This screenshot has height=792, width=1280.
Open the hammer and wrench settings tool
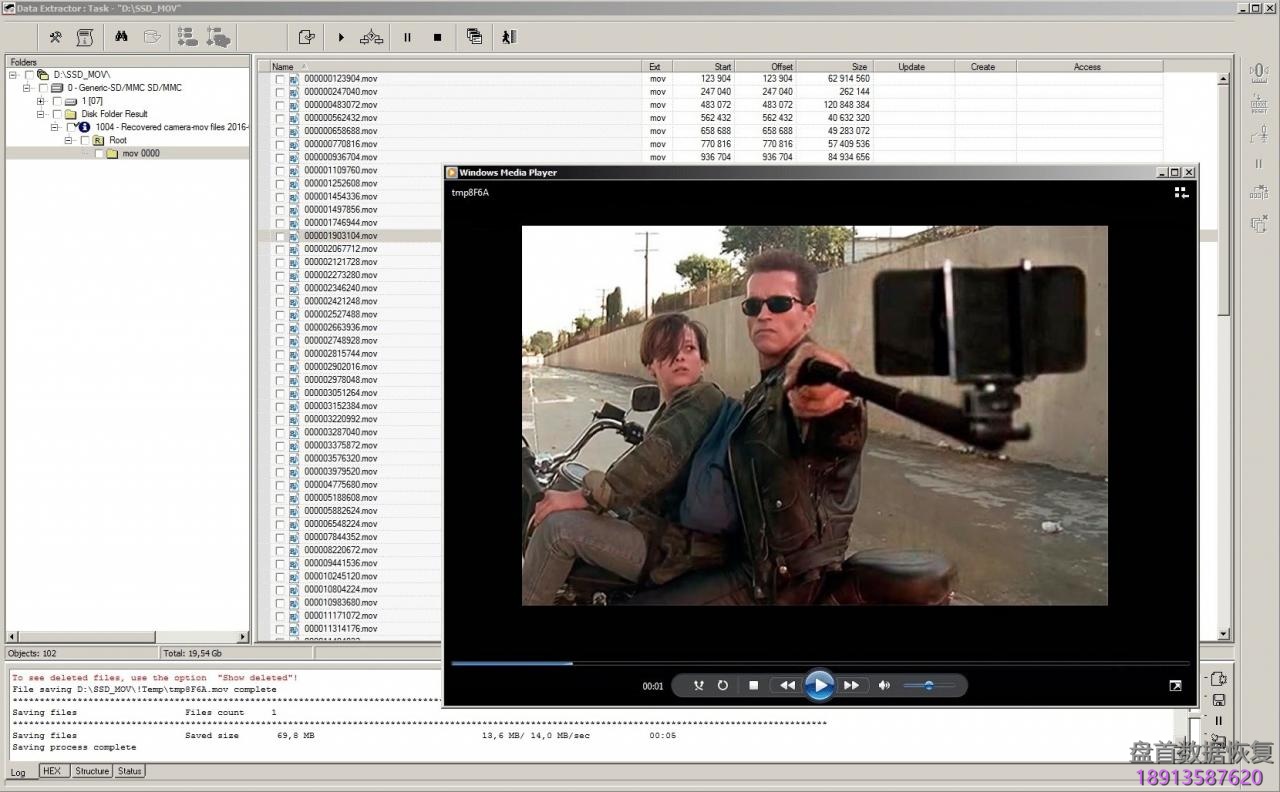point(56,37)
